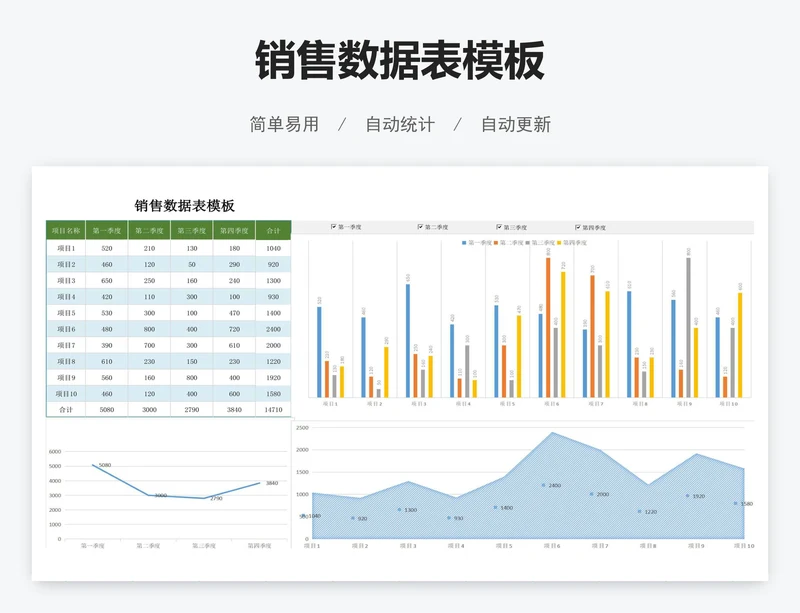Toggle the 第四季度 checkbox
The width and height of the screenshot is (800, 613).
[577, 225]
